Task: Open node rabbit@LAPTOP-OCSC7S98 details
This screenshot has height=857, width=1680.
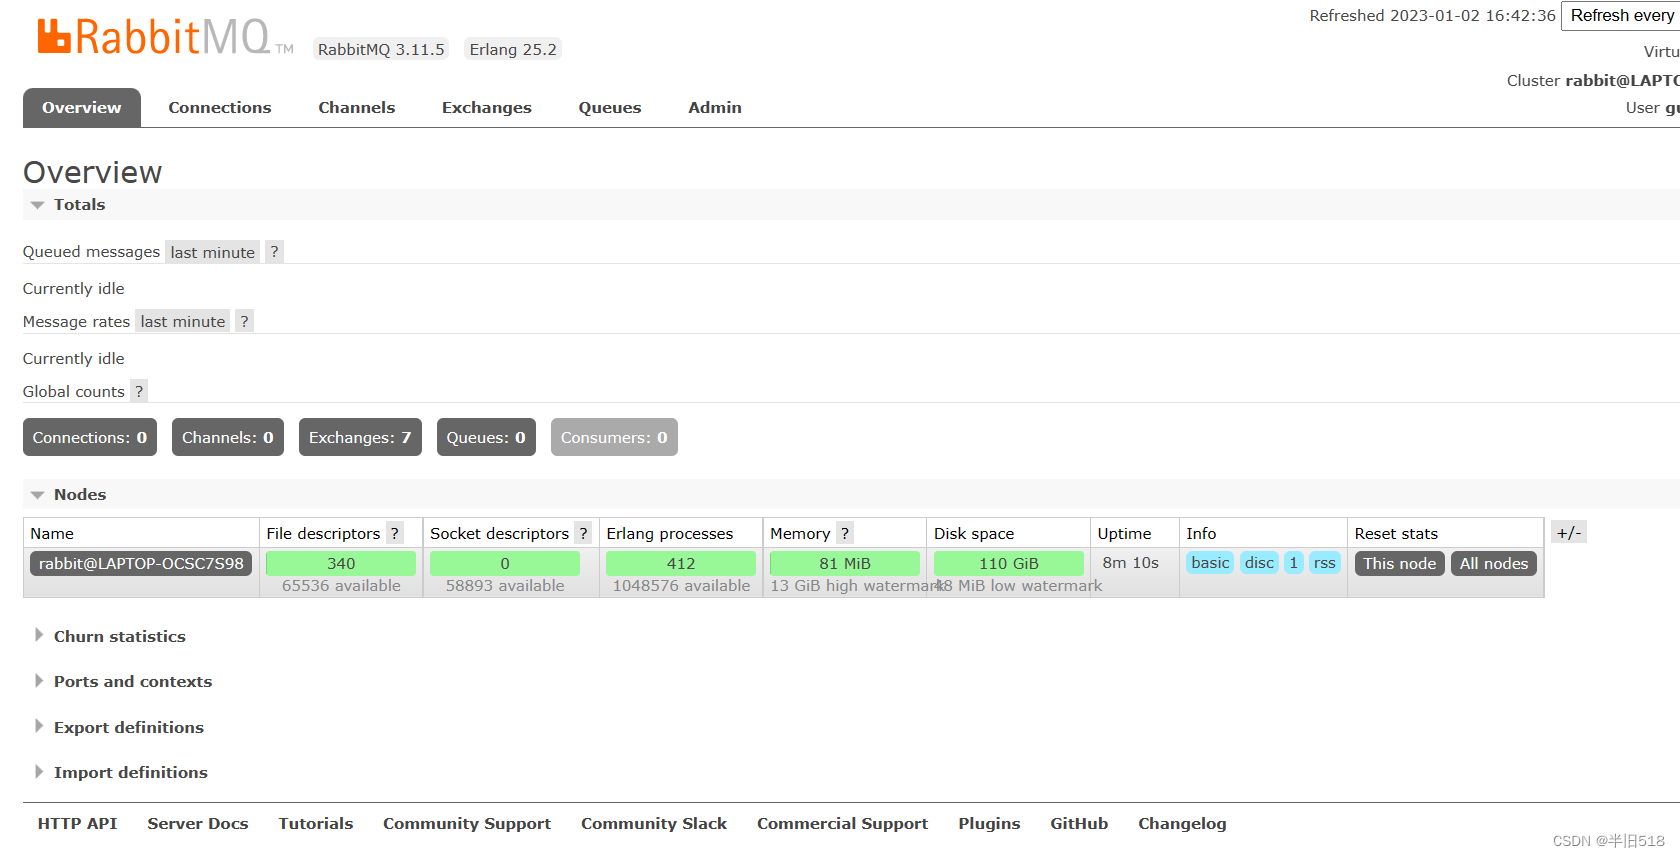Action: coord(141,563)
